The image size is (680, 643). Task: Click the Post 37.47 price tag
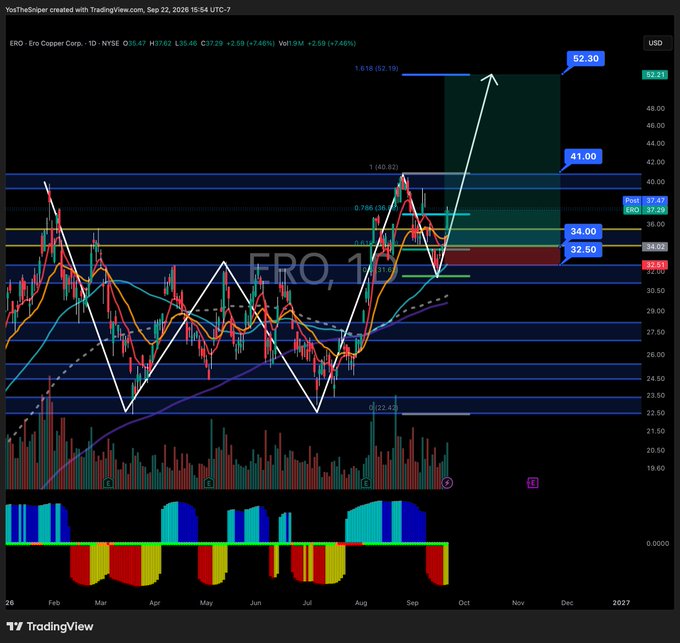[644, 200]
